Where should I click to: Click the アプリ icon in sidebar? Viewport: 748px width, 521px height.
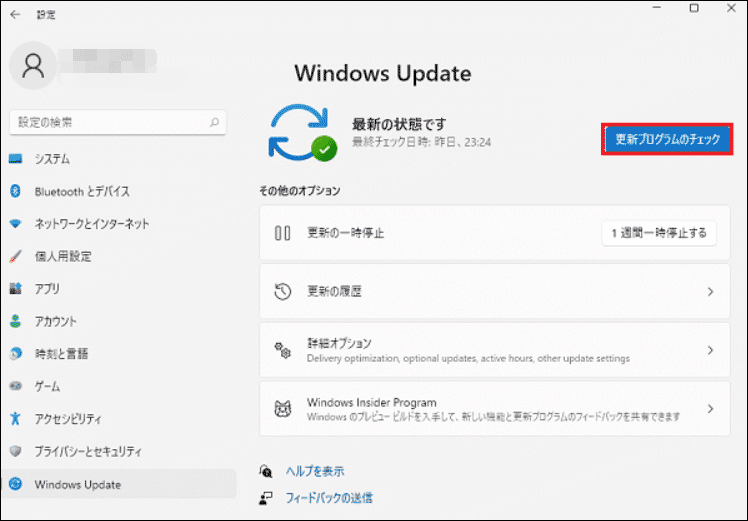(15, 289)
